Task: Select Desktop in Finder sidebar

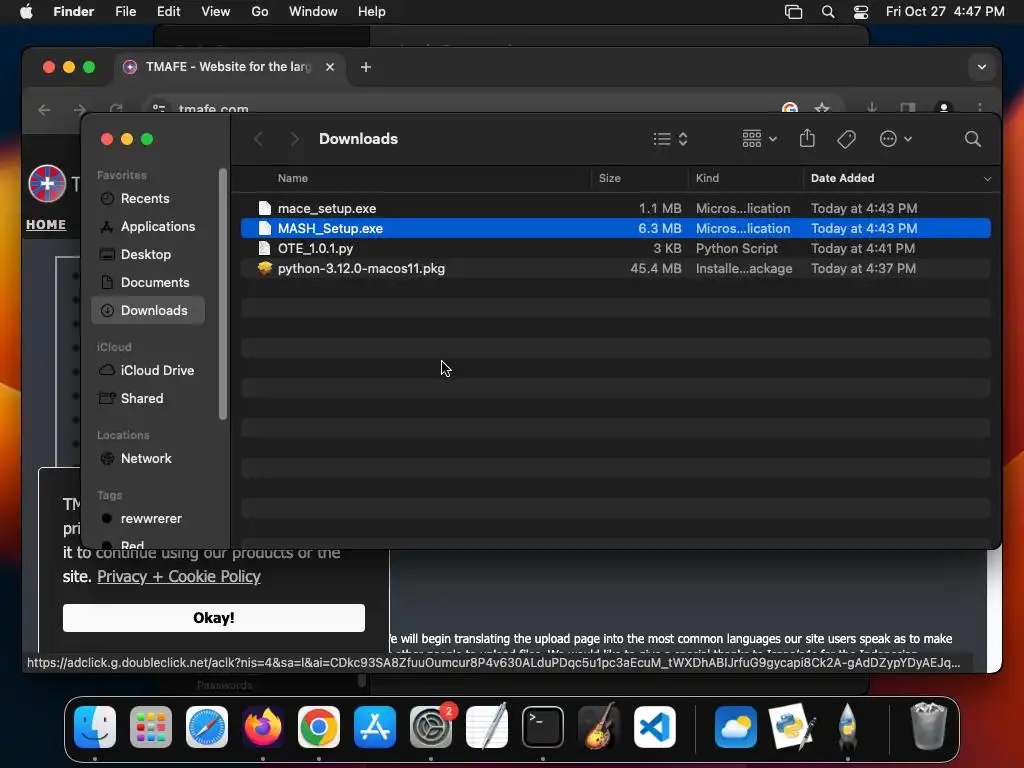Action: click(148, 255)
